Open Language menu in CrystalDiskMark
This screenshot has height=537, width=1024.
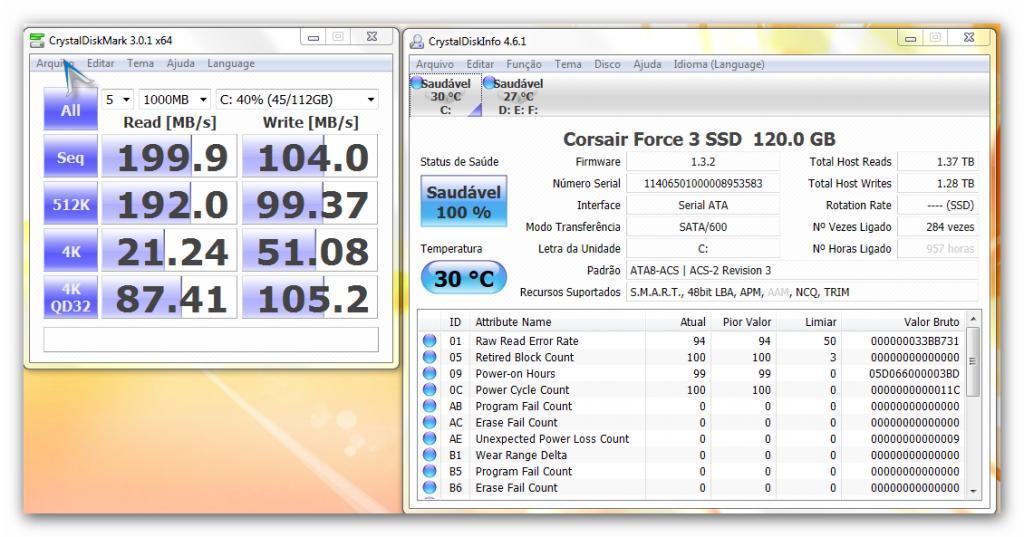click(231, 63)
